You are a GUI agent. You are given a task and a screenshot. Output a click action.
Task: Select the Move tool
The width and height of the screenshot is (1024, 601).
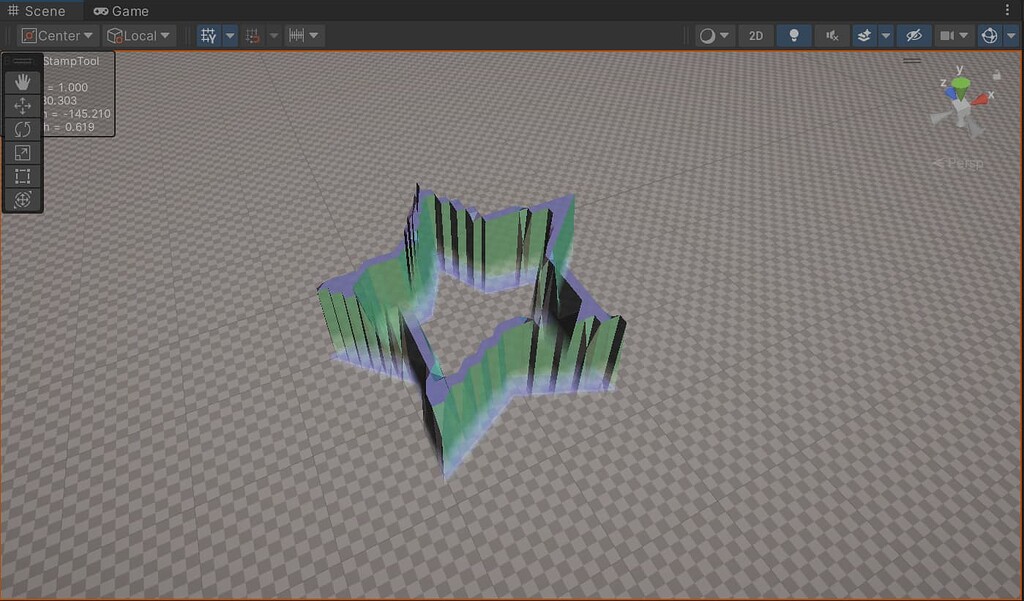(x=22, y=105)
